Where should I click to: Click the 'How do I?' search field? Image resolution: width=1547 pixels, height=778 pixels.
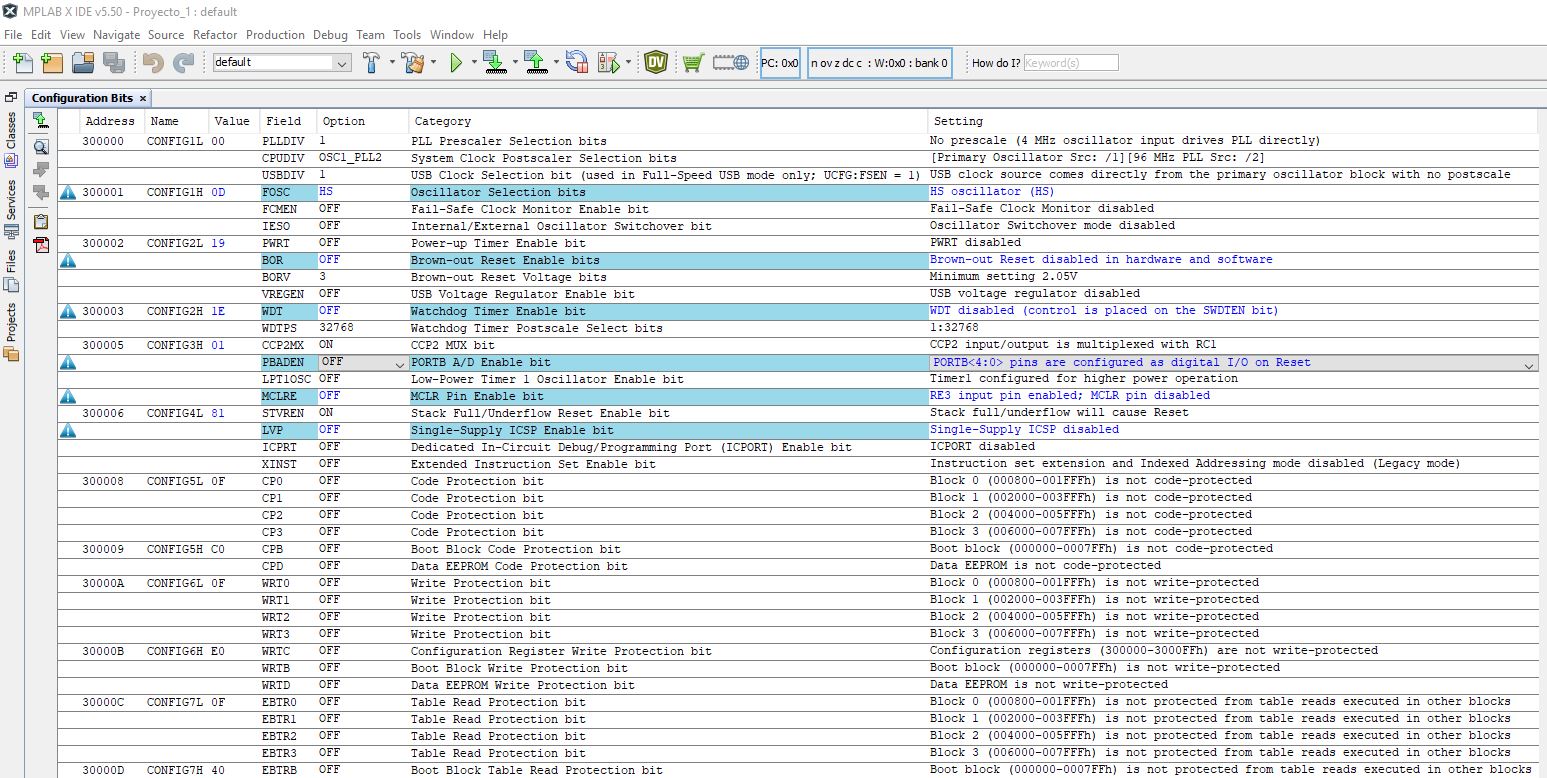[1071, 63]
